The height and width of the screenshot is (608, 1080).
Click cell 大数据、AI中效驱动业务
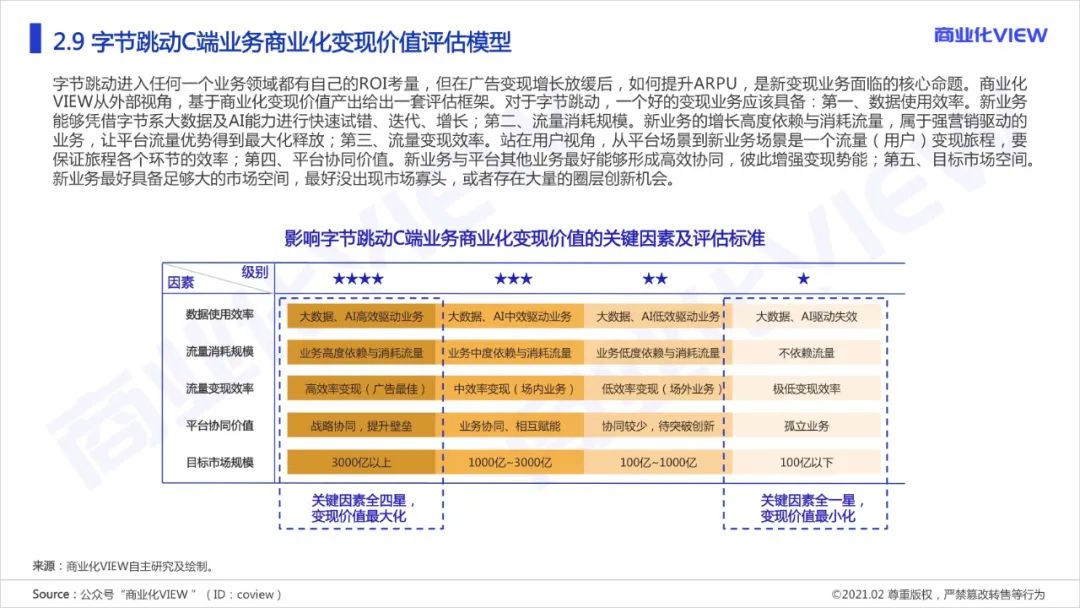coord(510,316)
